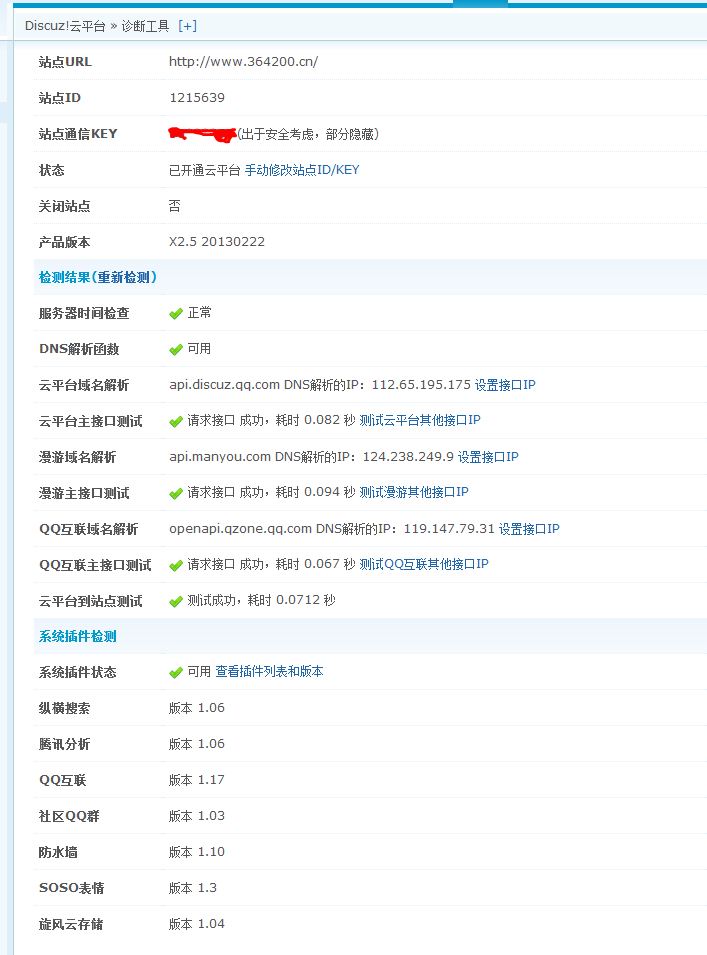The height and width of the screenshot is (955, 707).
Task: Click green check icon for QQ互联主接口测试
Action: 176,565
